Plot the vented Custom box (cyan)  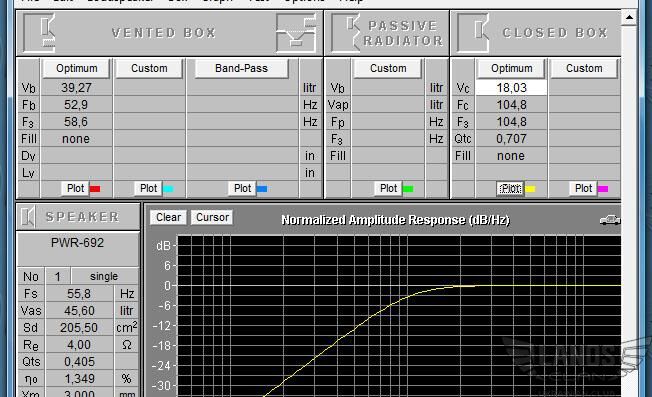(148, 188)
